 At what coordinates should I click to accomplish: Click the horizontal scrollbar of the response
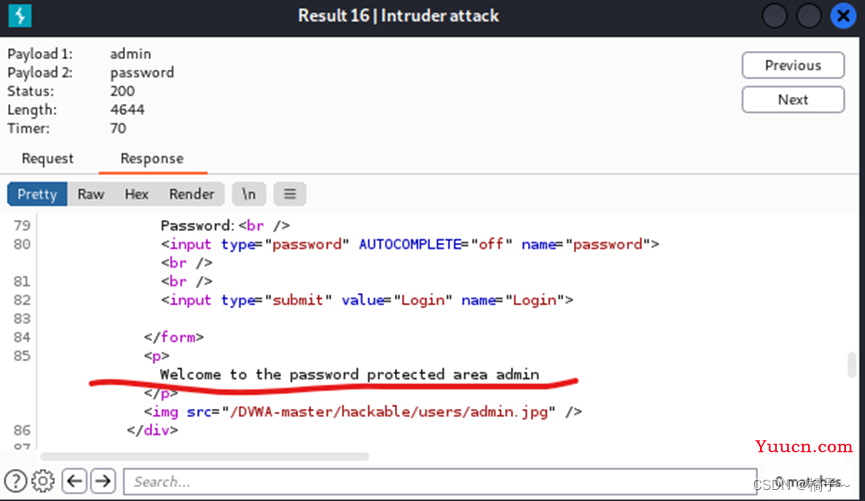[205, 456]
